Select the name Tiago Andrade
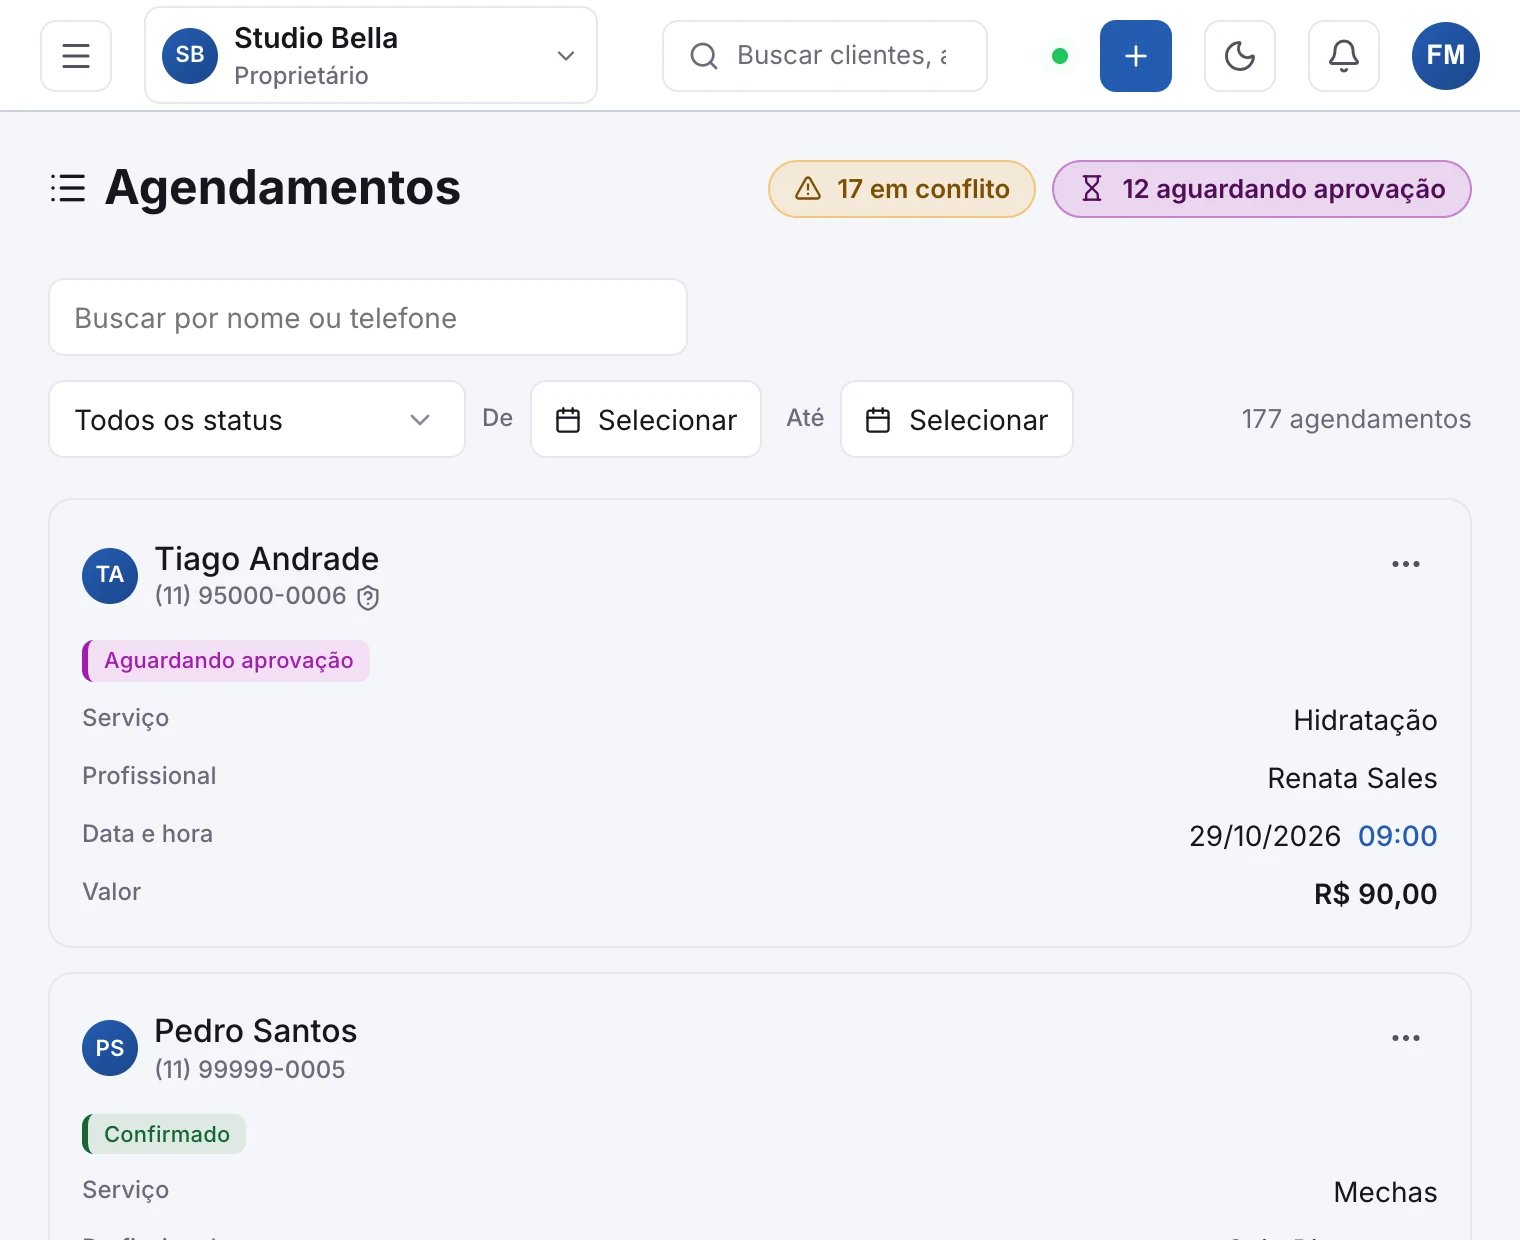 pos(267,559)
